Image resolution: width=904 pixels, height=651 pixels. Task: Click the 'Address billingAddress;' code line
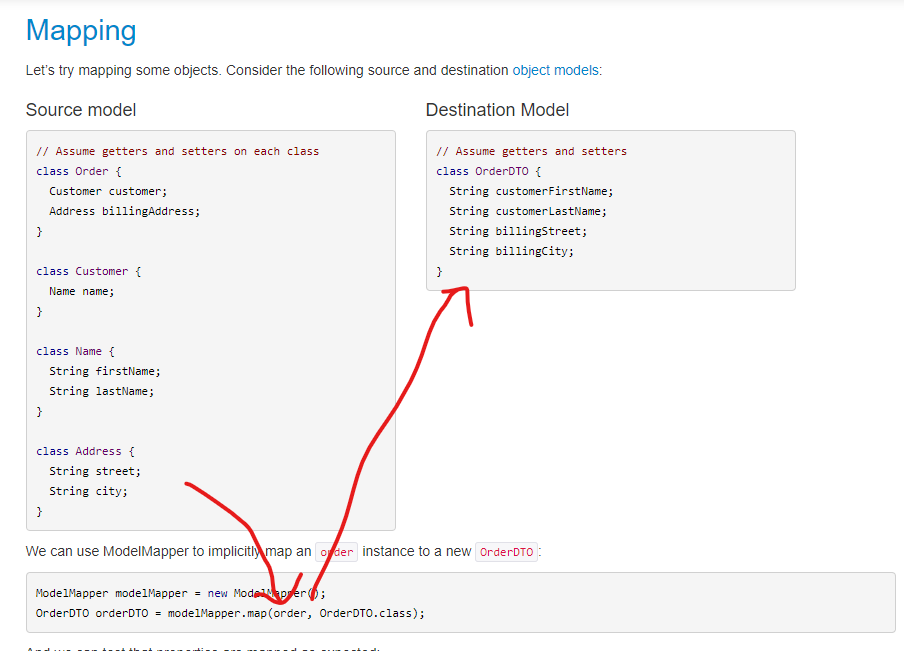click(125, 211)
